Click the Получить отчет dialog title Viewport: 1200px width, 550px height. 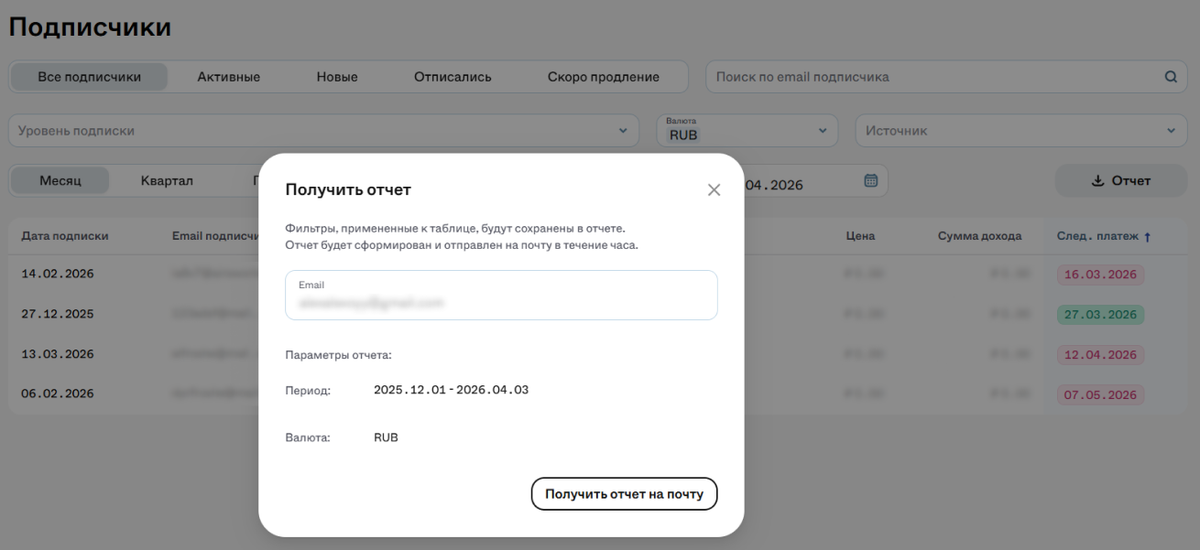(x=348, y=190)
